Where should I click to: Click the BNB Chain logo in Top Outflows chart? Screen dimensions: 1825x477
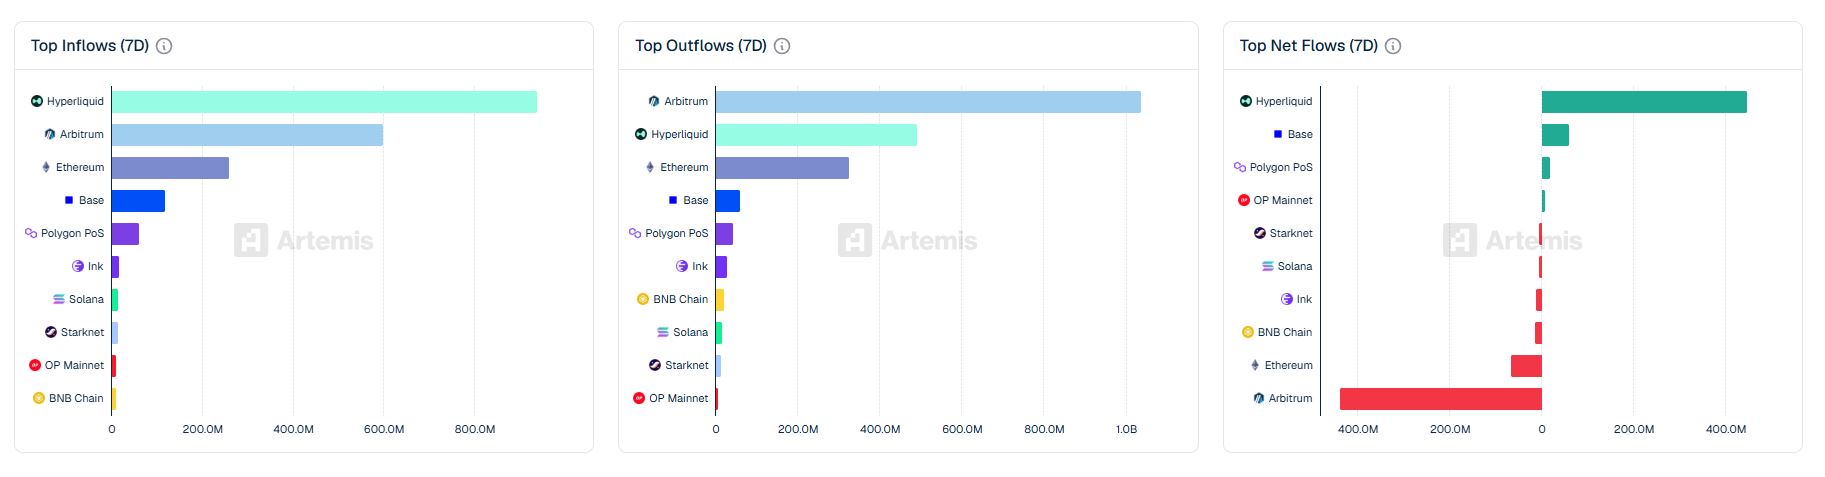tap(643, 299)
